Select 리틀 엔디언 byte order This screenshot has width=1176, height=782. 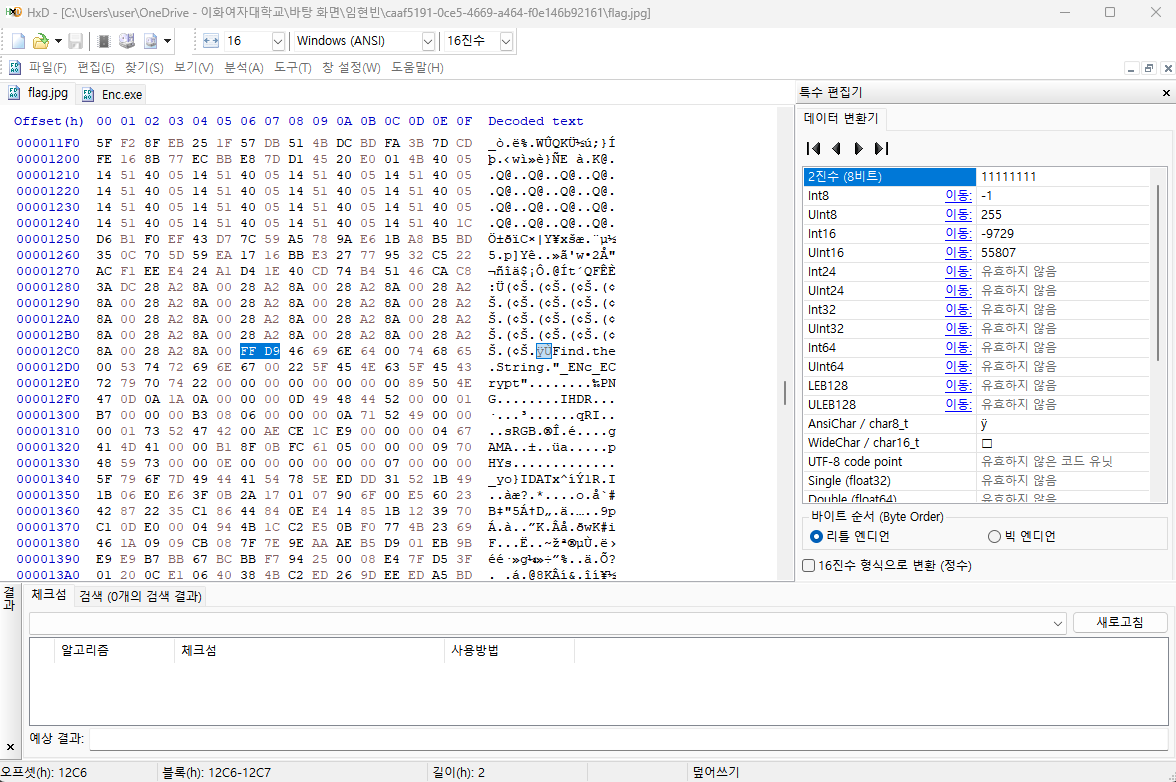(850, 536)
